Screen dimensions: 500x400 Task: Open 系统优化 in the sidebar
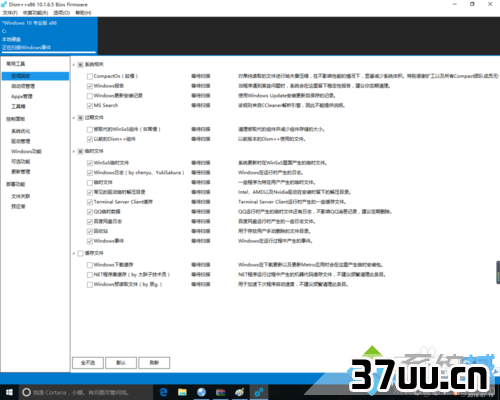click(21, 131)
